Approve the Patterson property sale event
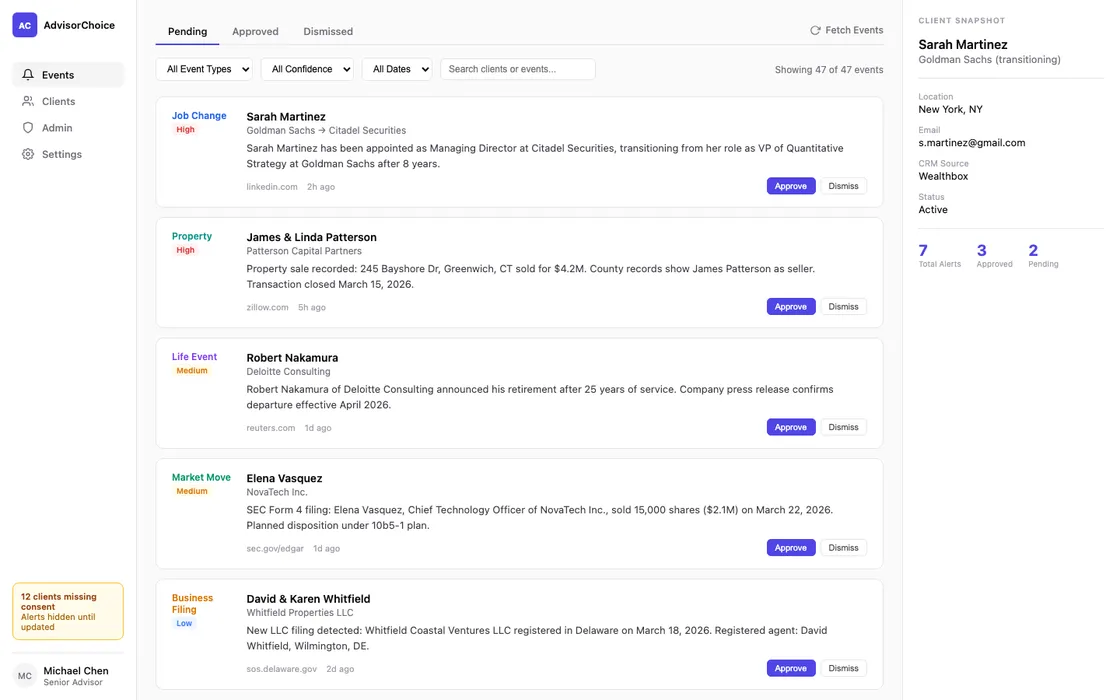This screenshot has height=700, width=1120. pos(791,306)
